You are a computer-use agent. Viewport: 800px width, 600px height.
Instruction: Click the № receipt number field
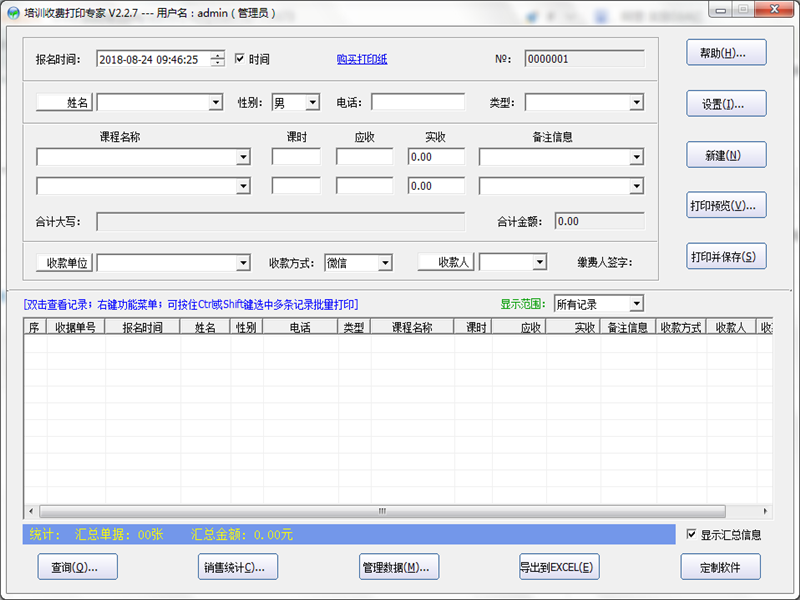[584, 59]
